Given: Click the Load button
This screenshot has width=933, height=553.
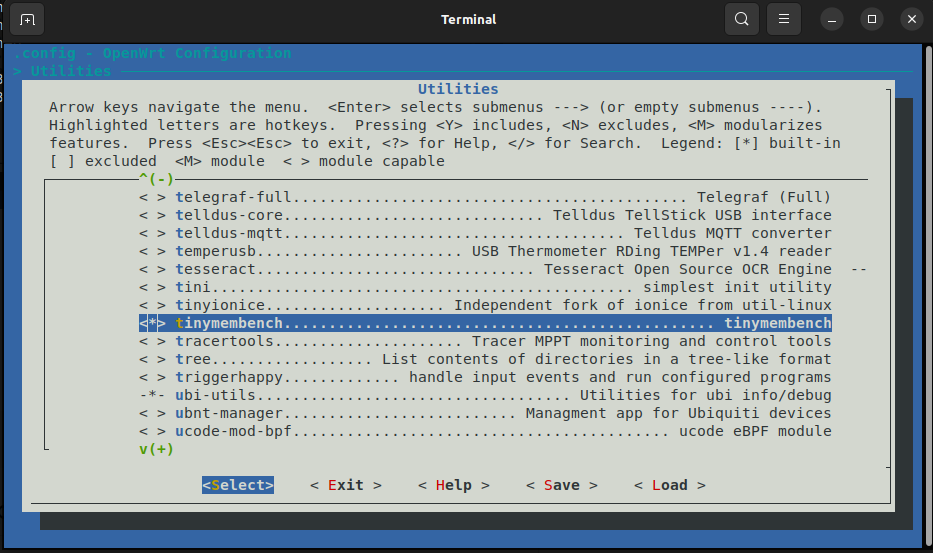Looking at the screenshot, I should tap(669, 485).
